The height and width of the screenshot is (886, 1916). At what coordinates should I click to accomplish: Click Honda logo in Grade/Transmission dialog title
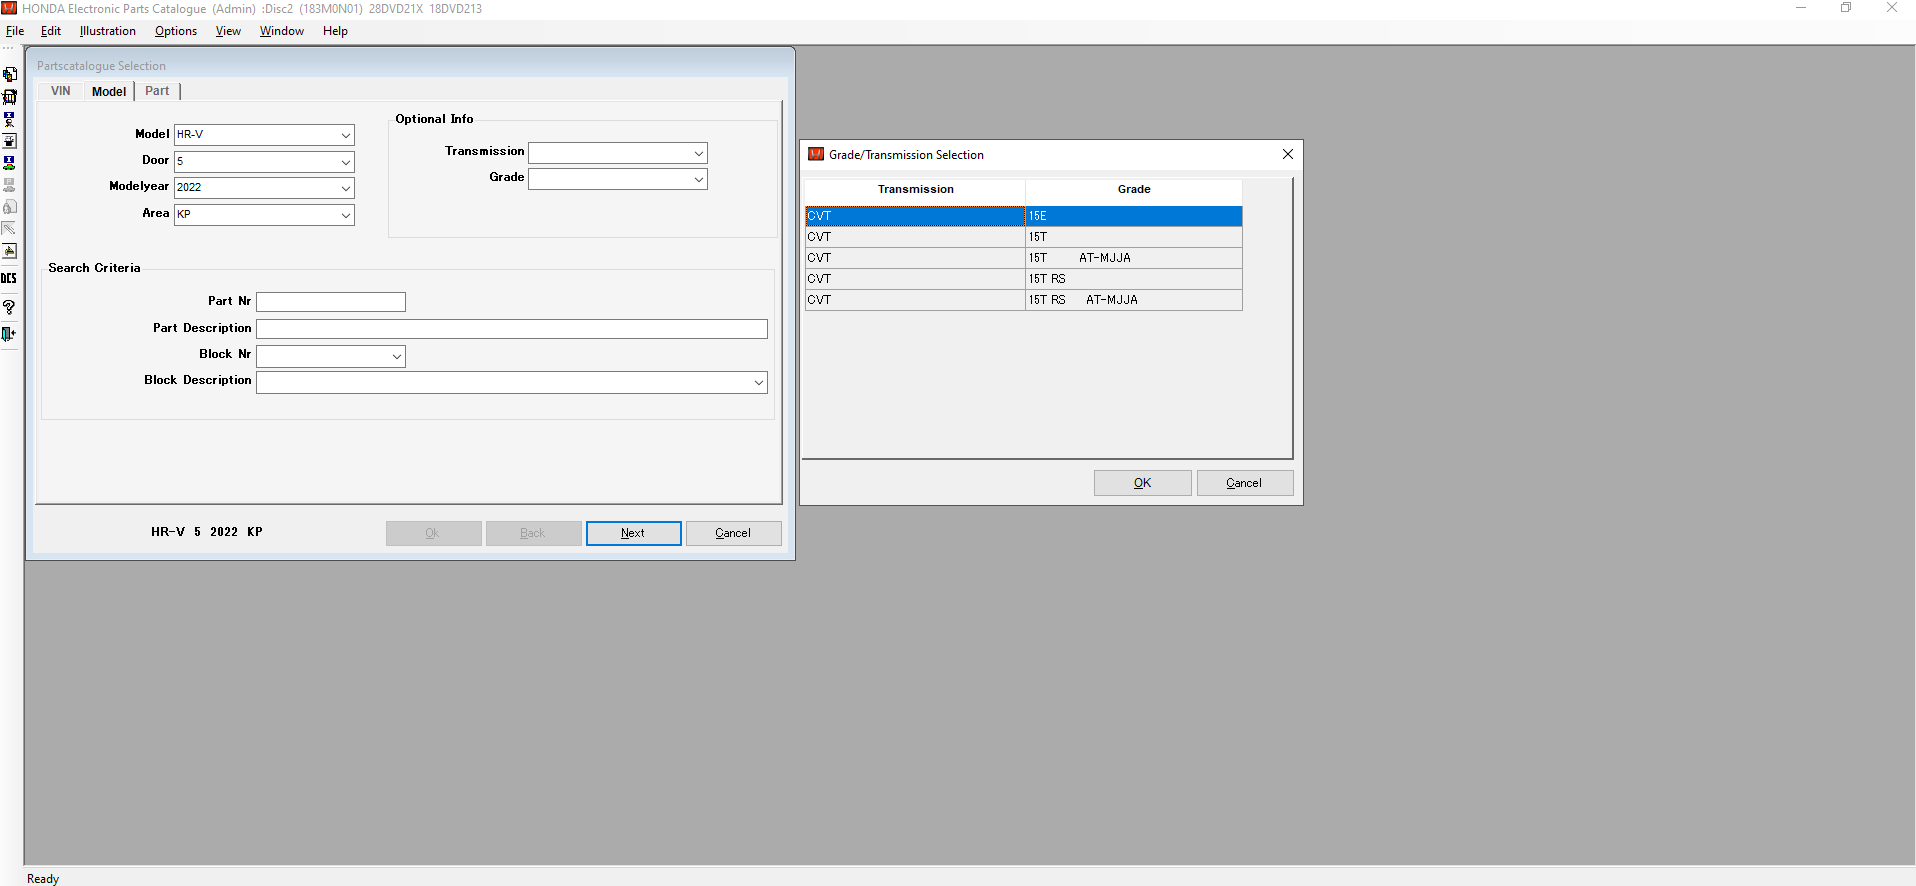click(x=816, y=154)
